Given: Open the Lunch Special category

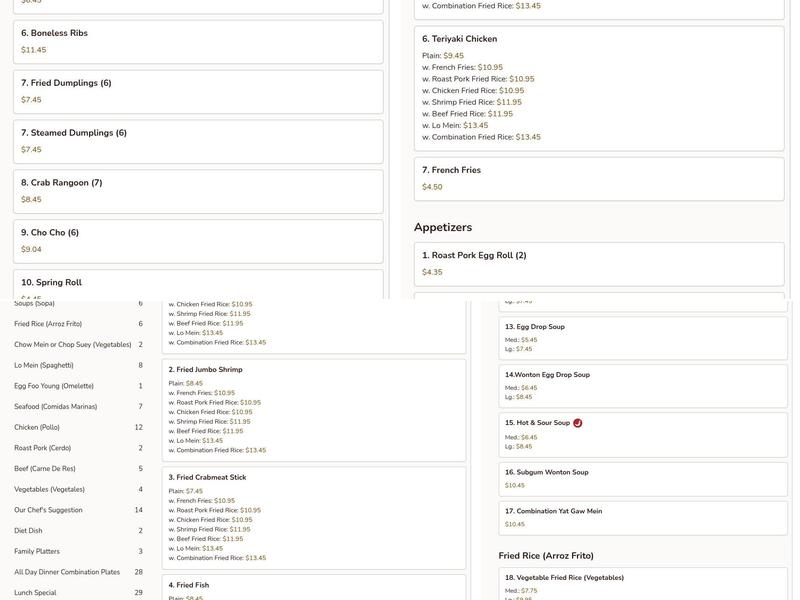Looking at the screenshot, I should coord(35,593).
